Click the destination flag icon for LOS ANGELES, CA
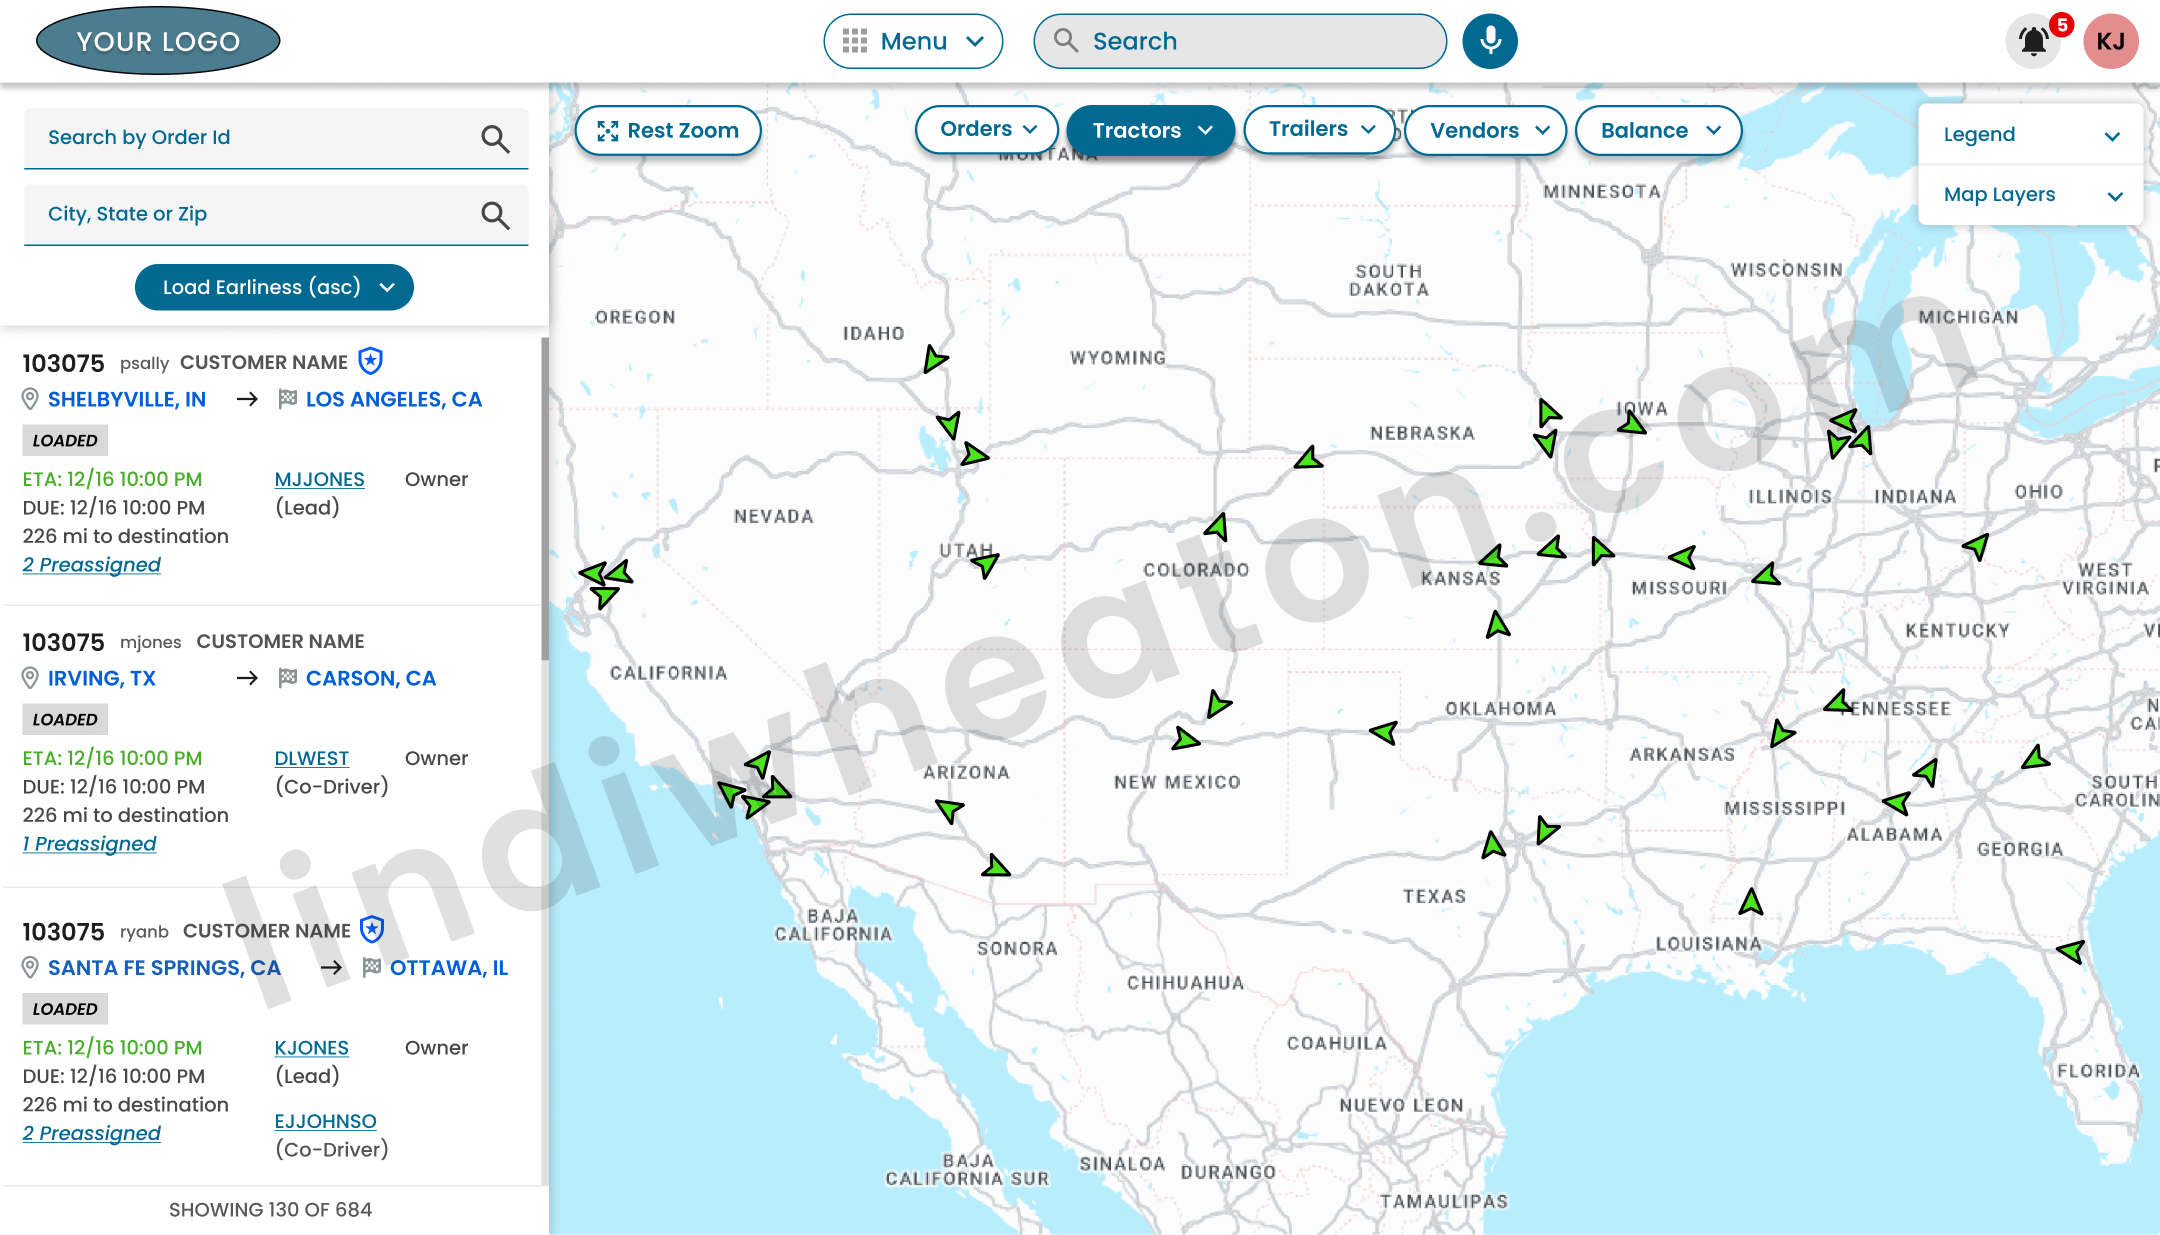2160x1235 pixels. [286, 399]
